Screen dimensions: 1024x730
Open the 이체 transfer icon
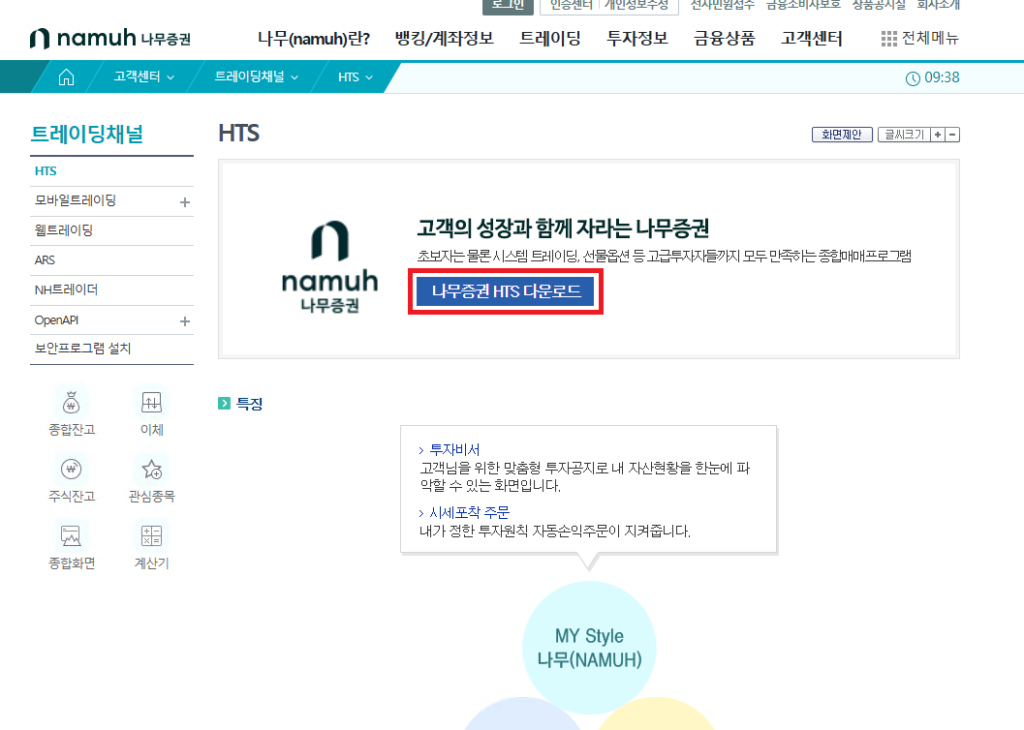pos(152,403)
